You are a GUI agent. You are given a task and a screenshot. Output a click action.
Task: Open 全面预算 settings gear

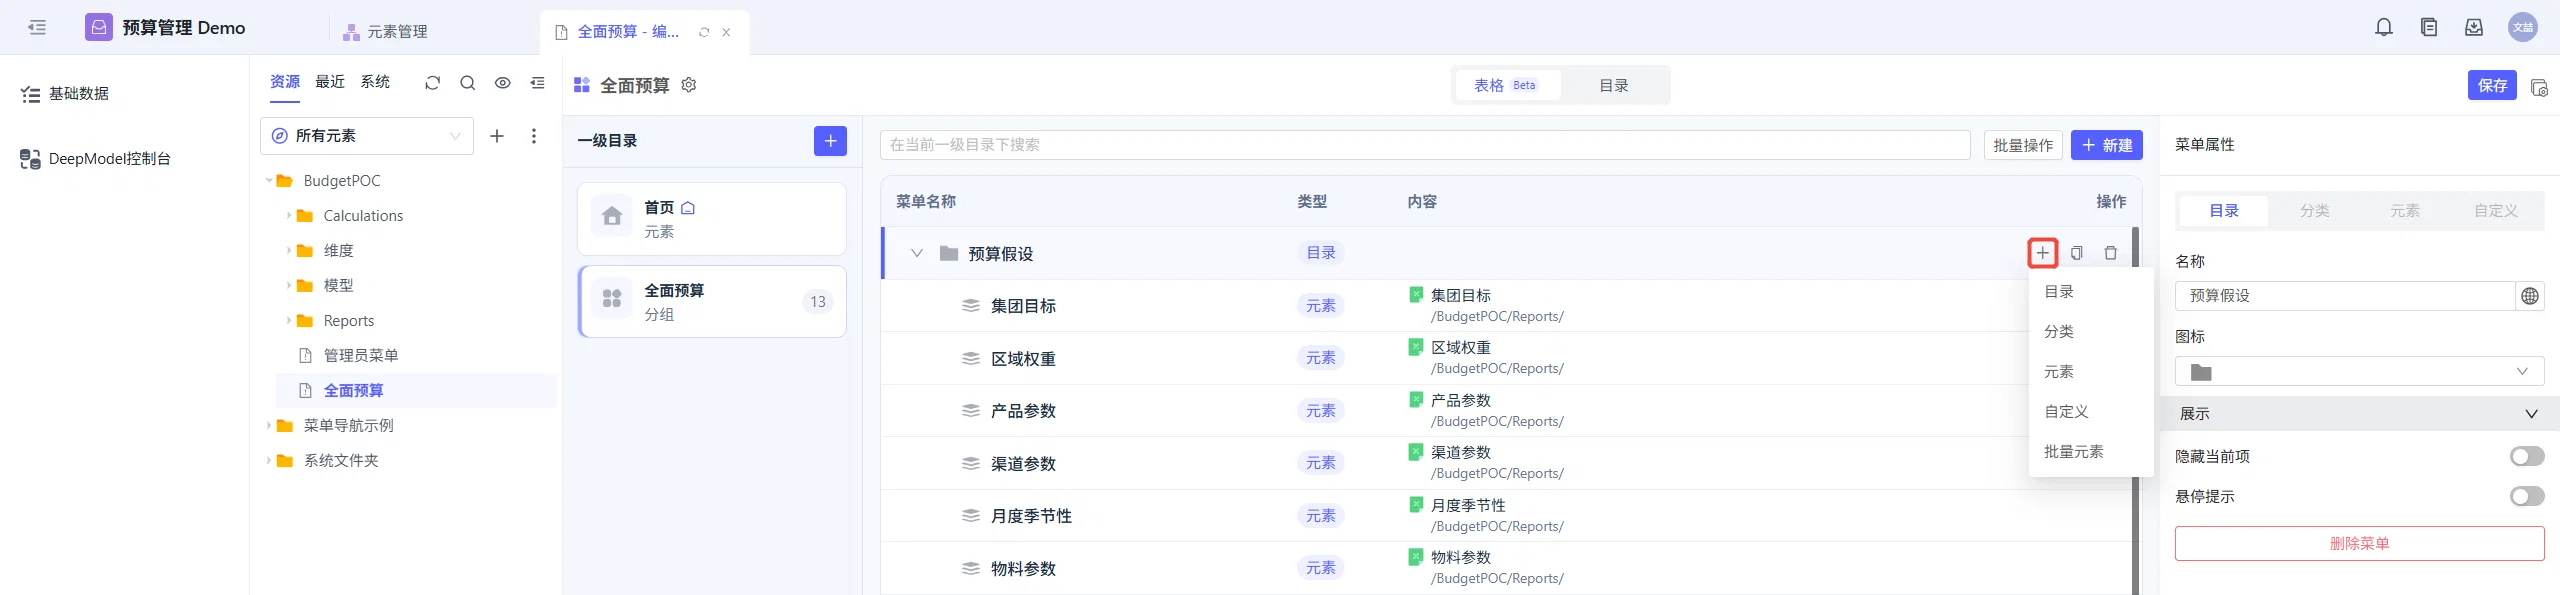[689, 85]
